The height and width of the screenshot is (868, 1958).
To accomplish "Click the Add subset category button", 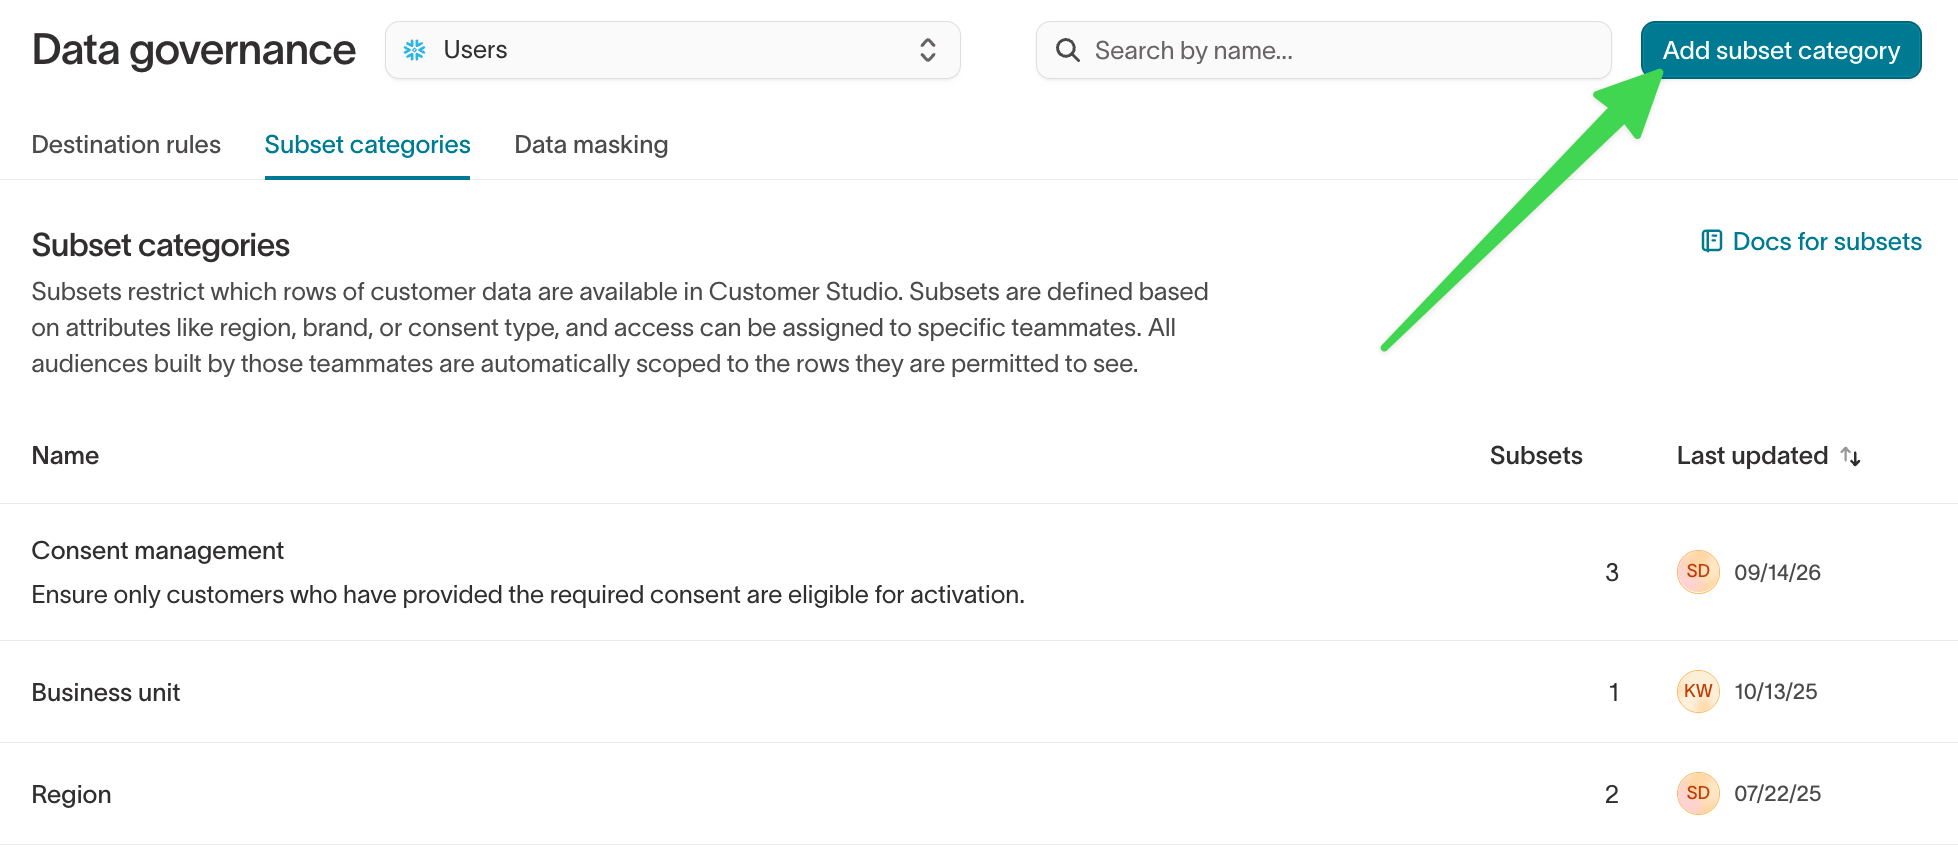I will [1781, 50].
